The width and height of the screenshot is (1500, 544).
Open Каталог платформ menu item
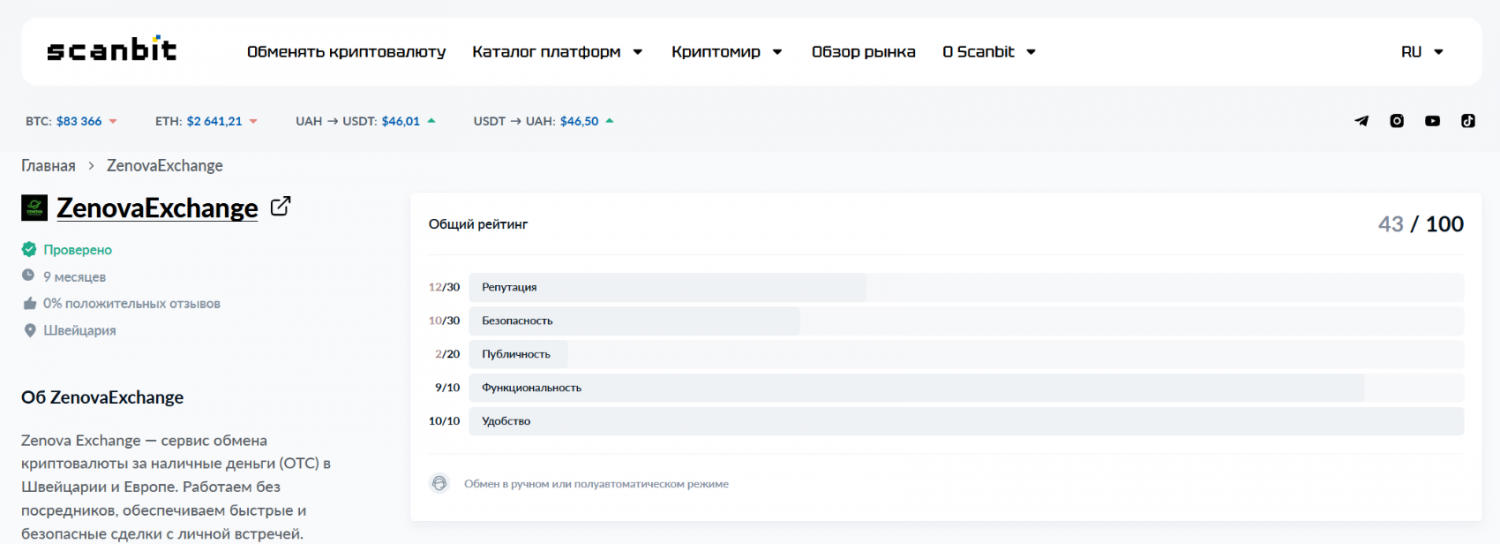coord(546,52)
